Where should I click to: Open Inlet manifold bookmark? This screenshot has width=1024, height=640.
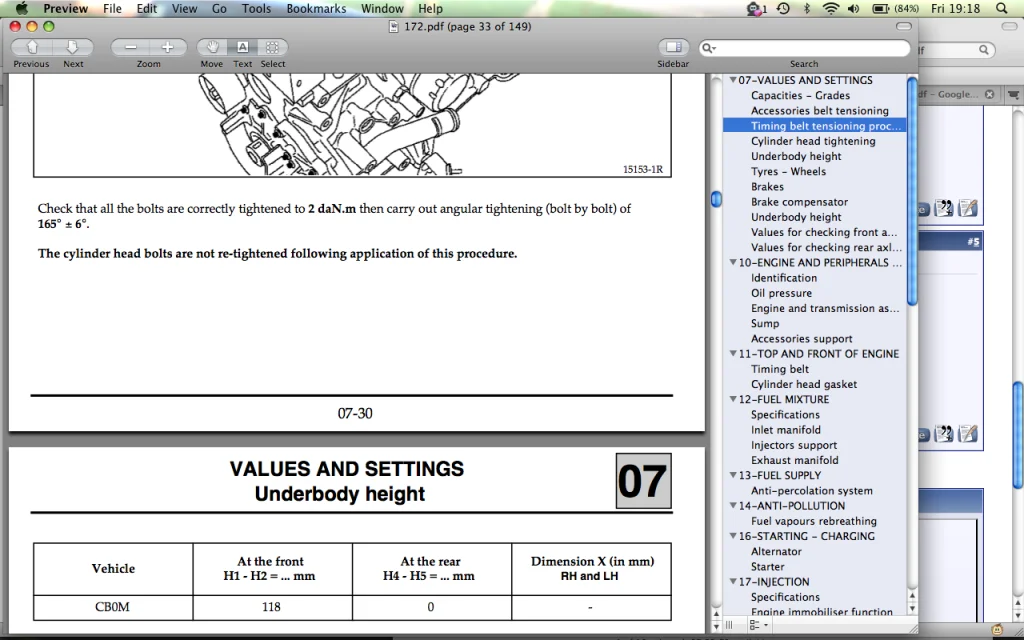point(786,430)
